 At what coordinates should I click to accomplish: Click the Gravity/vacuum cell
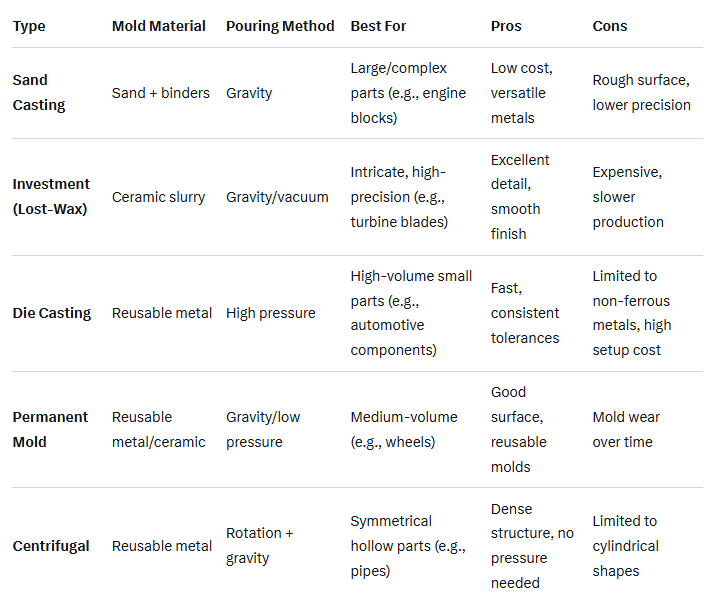[x=277, y=197]
